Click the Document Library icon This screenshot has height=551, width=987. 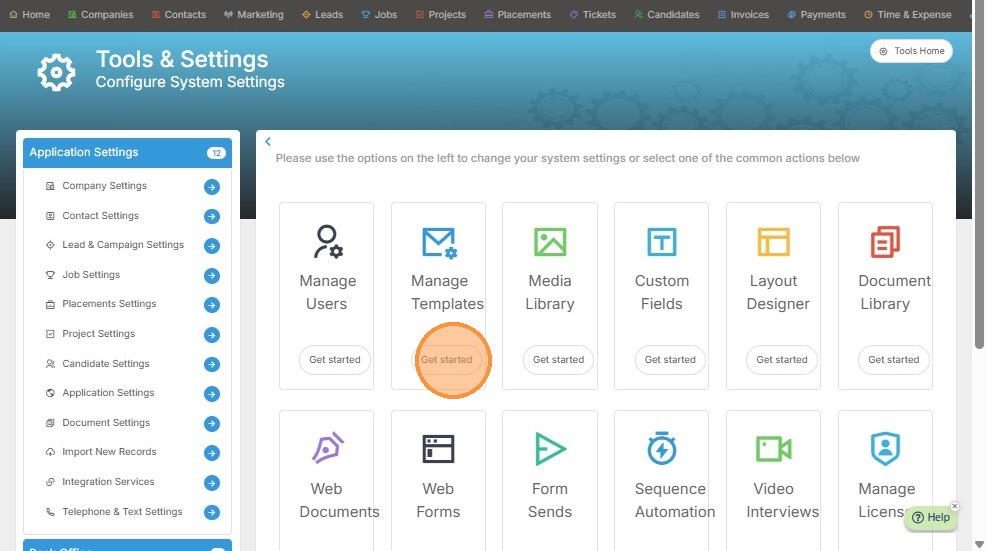tap(885, 242)
